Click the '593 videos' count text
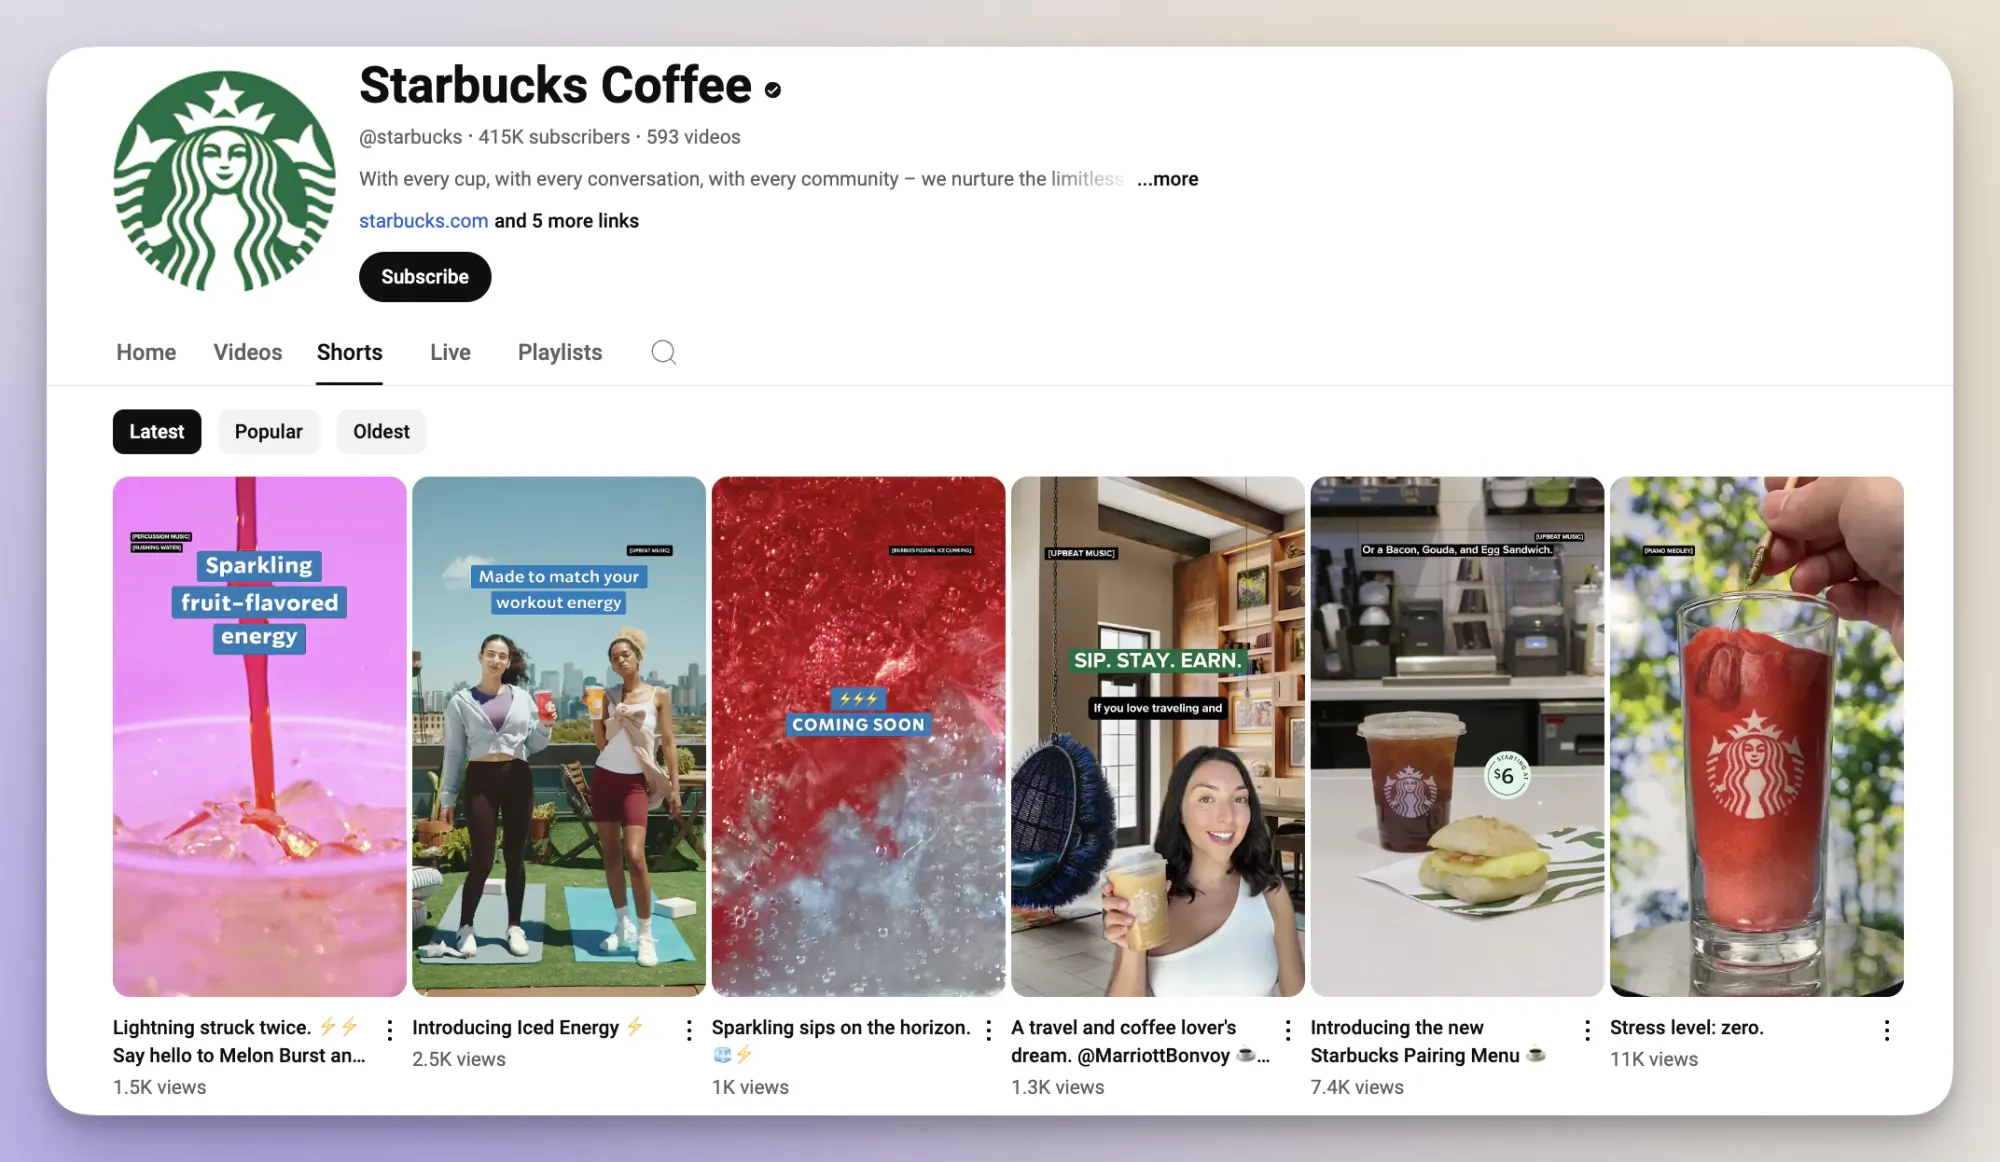2000x1162 pixels. click(x=693, y=136)
